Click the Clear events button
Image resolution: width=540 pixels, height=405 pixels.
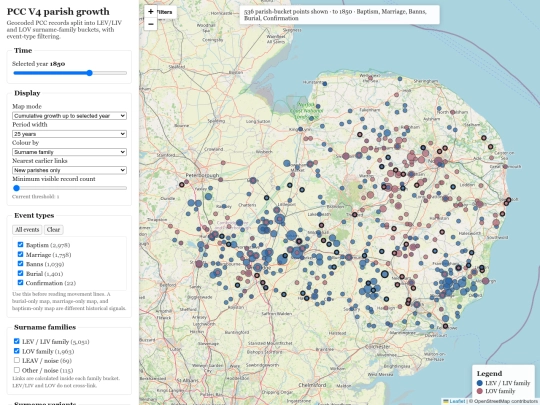[x=53, y=230]
